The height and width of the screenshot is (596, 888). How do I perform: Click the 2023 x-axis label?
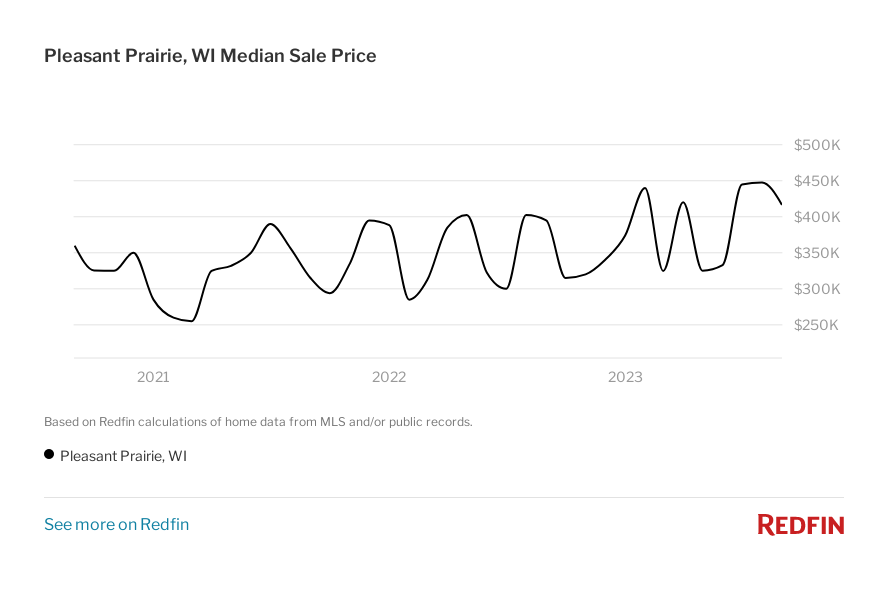[625, 377]
